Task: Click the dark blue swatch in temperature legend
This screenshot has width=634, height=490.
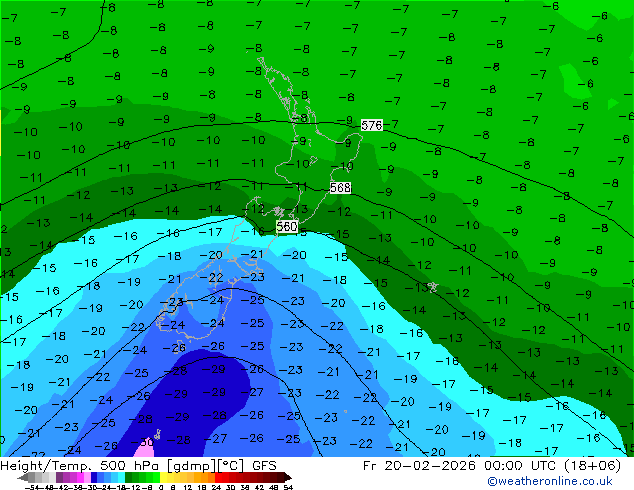Action: coord(94,477)
